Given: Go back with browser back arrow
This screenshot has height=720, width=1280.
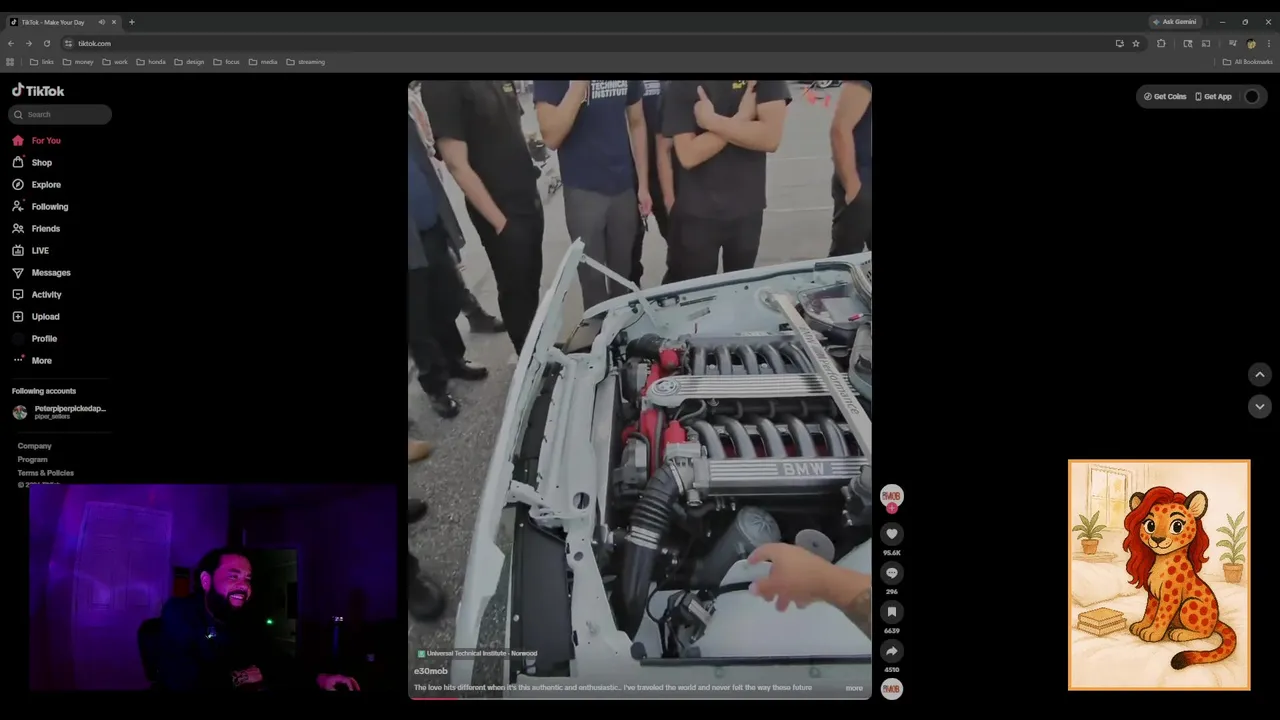Looking at the screenshot, I should point(11,43).
